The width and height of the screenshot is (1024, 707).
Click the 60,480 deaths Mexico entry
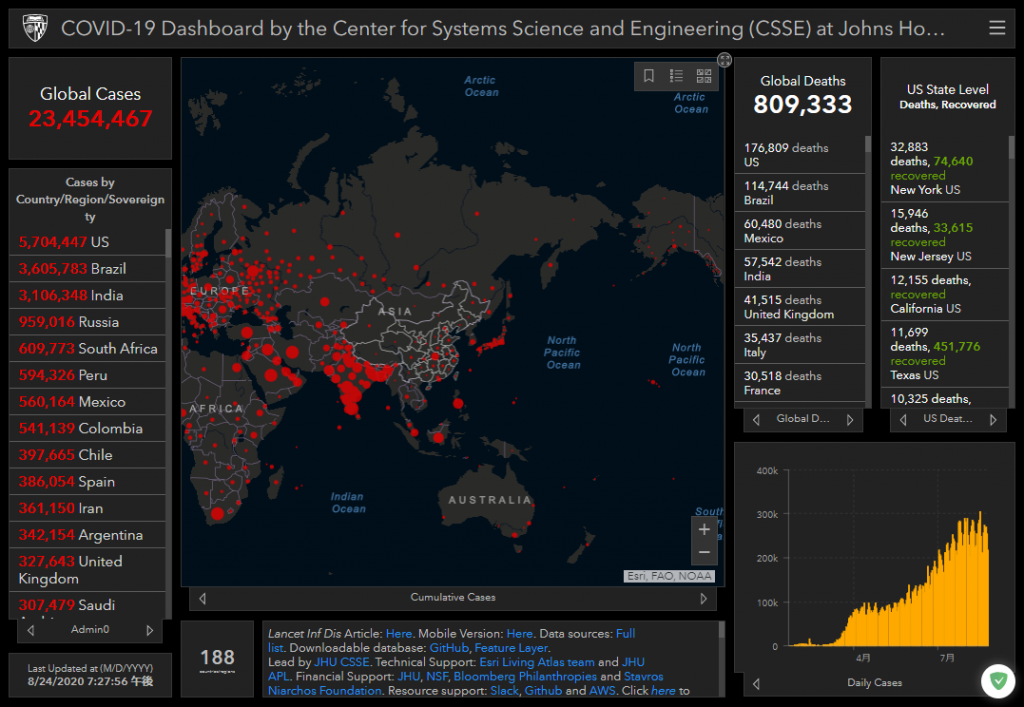click(x=800, y=230)
